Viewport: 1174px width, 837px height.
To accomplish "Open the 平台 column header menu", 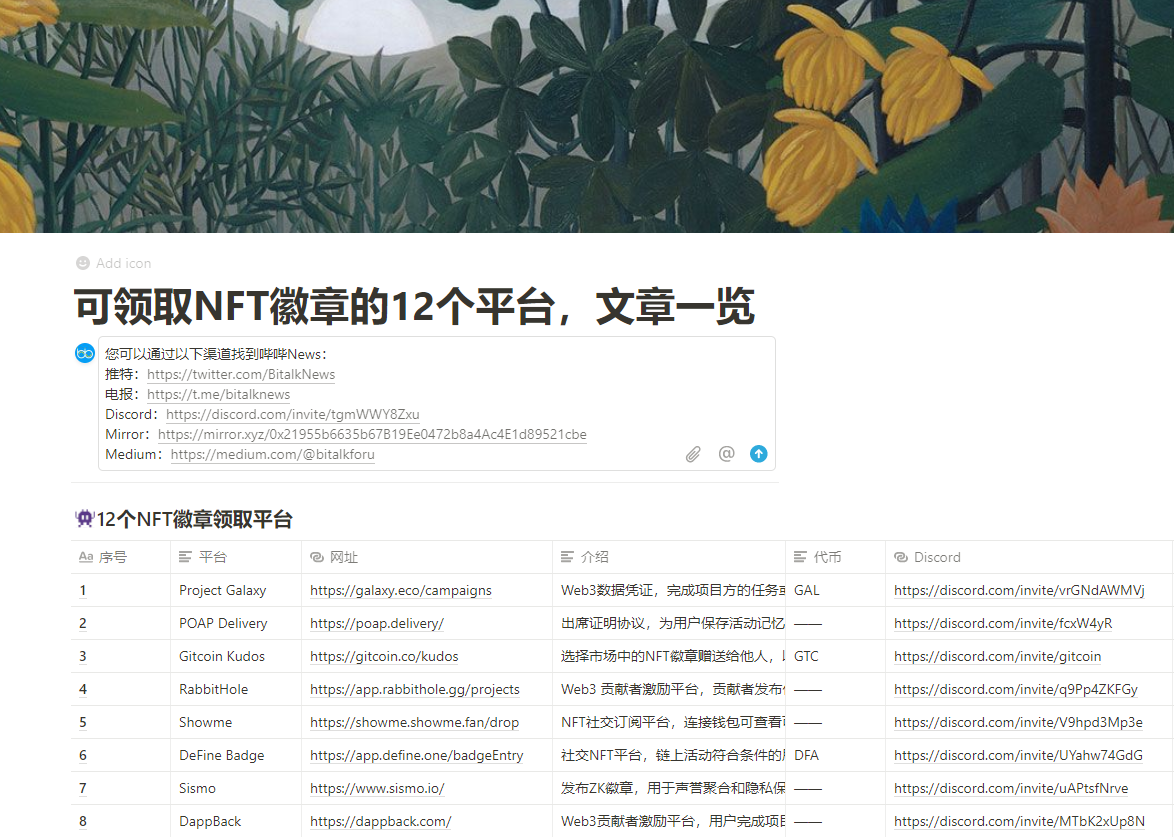I will [x=236, y=557].
